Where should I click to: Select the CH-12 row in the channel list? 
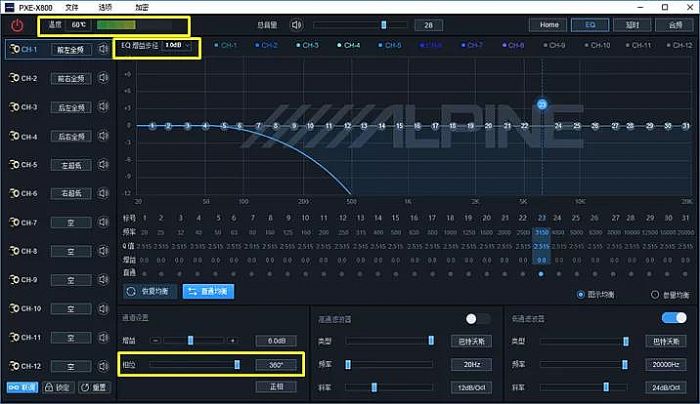[x=58, y=366]
